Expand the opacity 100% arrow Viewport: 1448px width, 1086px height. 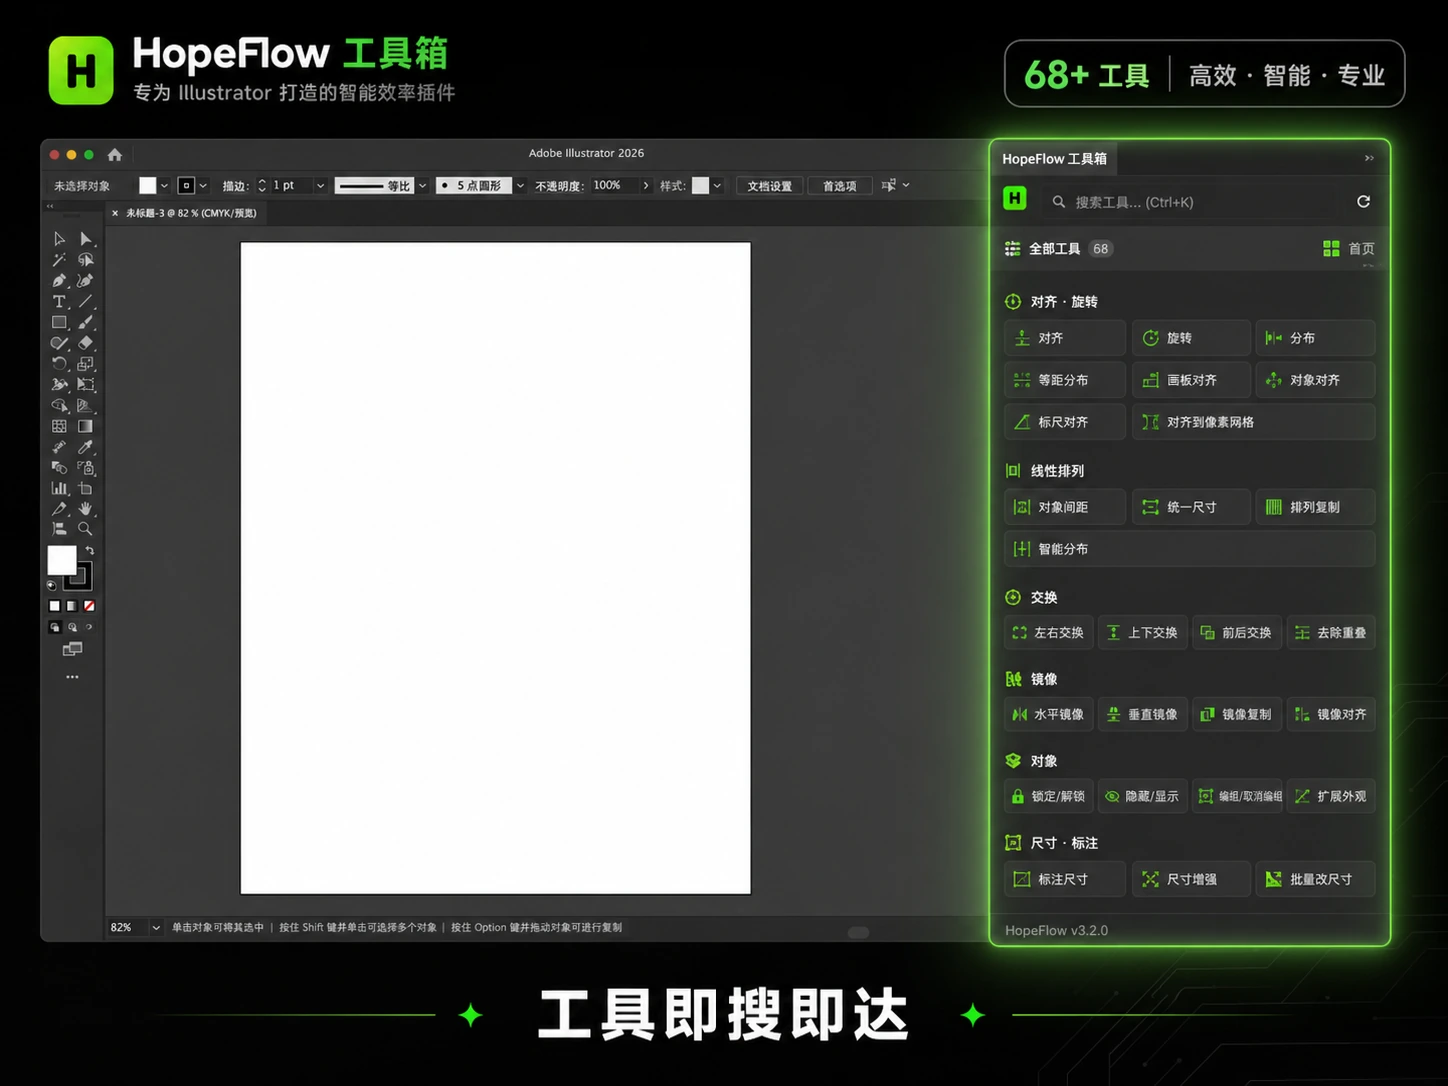(646, 186)
